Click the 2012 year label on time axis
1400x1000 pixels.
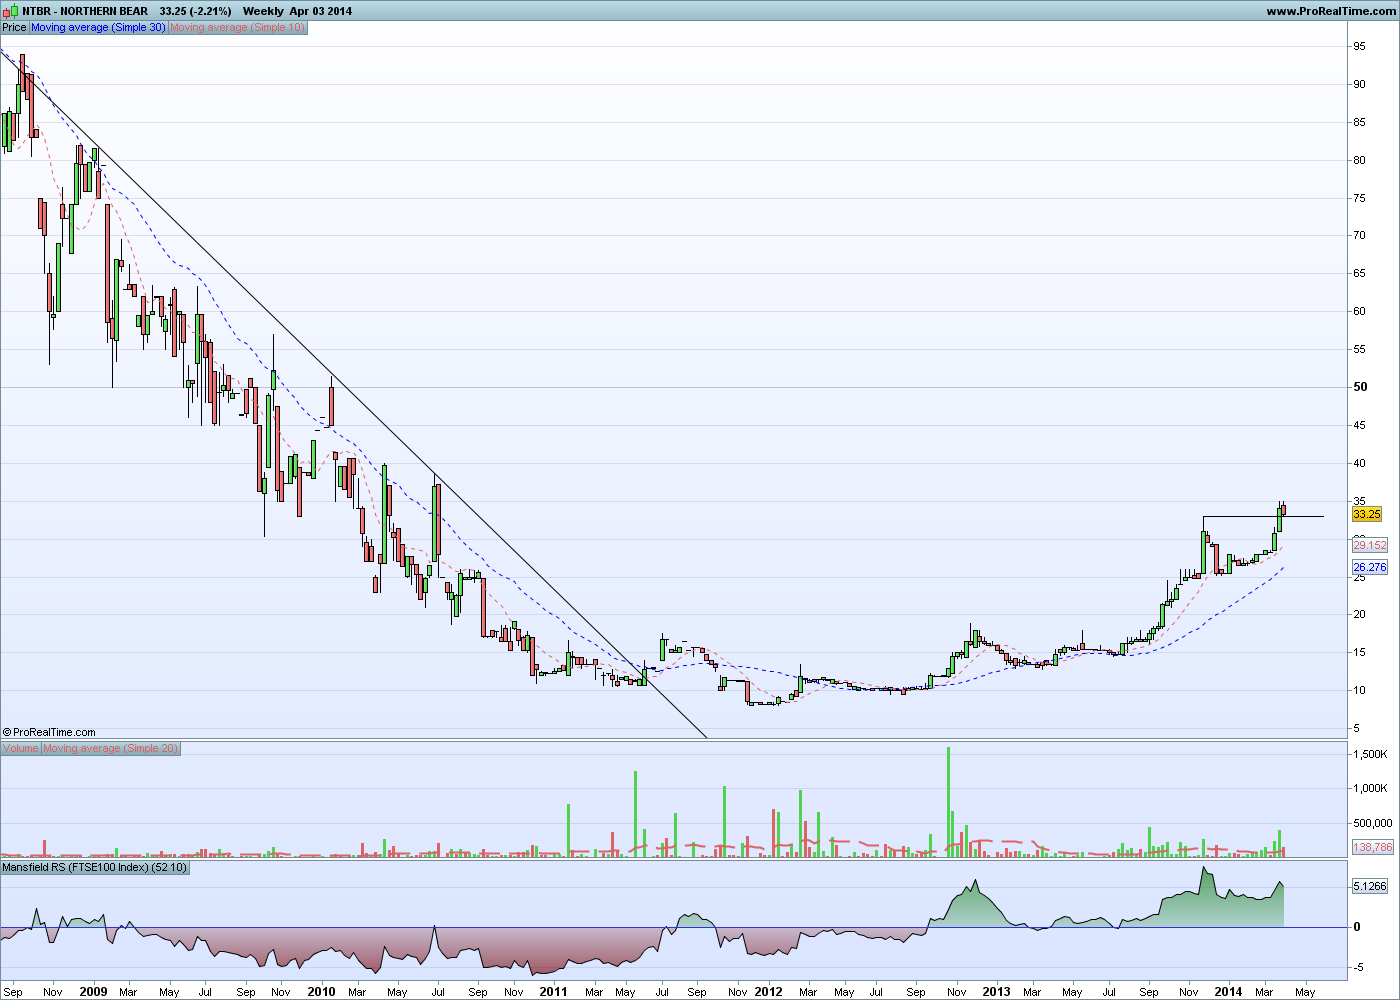pyautogui.click(x=768, y=992)
